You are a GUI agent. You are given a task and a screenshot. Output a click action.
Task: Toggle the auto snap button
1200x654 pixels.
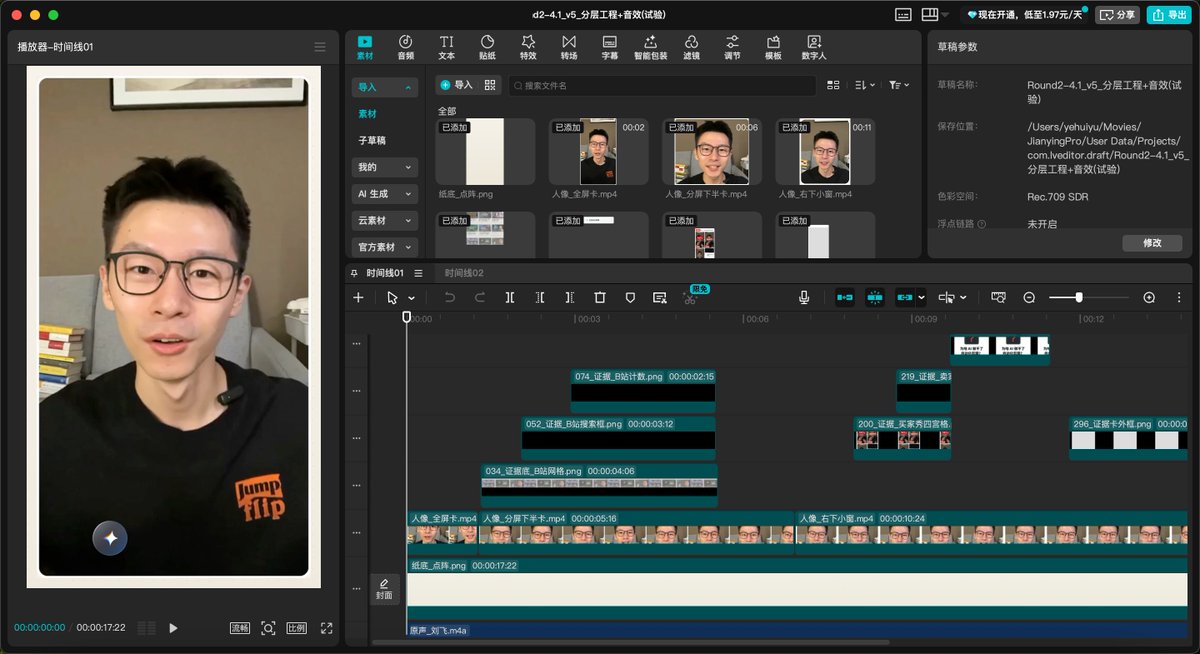click(x=875, y=297)
